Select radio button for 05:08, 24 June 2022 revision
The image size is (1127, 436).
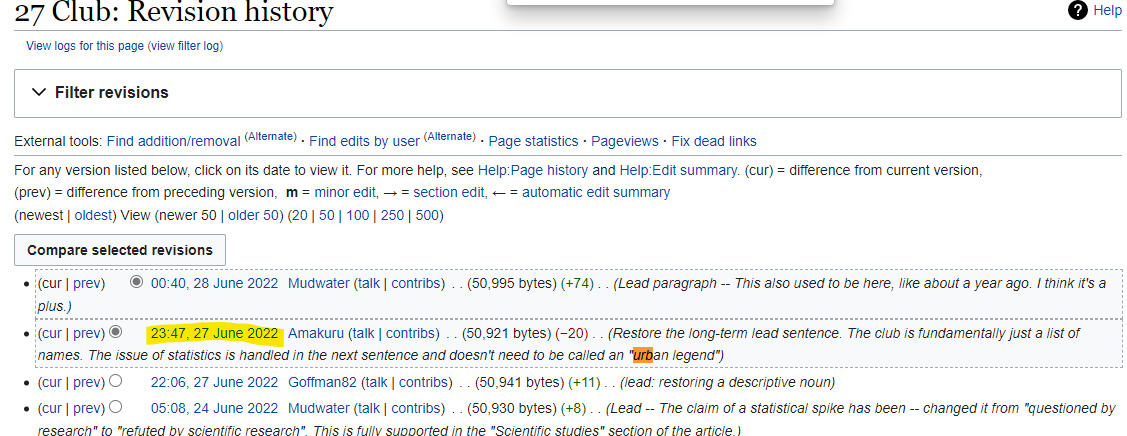(x=116, y=407)
